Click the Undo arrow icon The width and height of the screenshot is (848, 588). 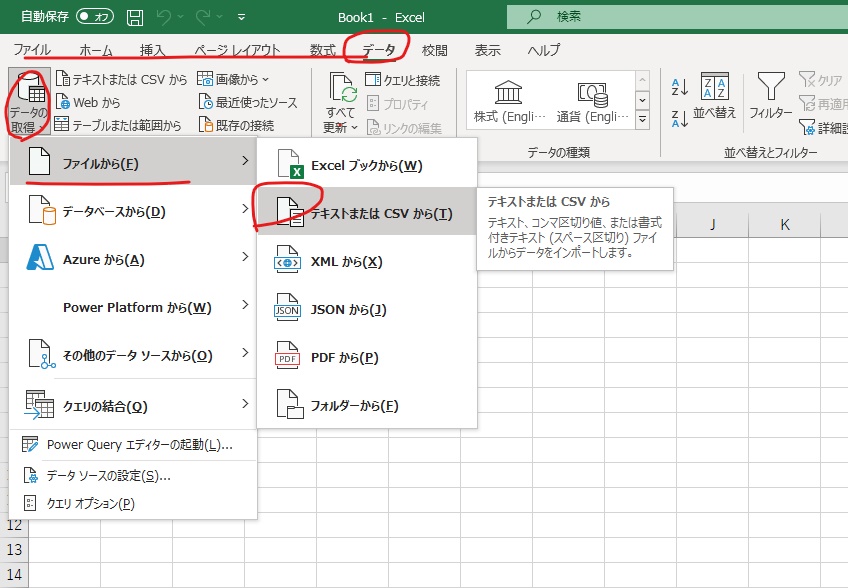[164, 17]
